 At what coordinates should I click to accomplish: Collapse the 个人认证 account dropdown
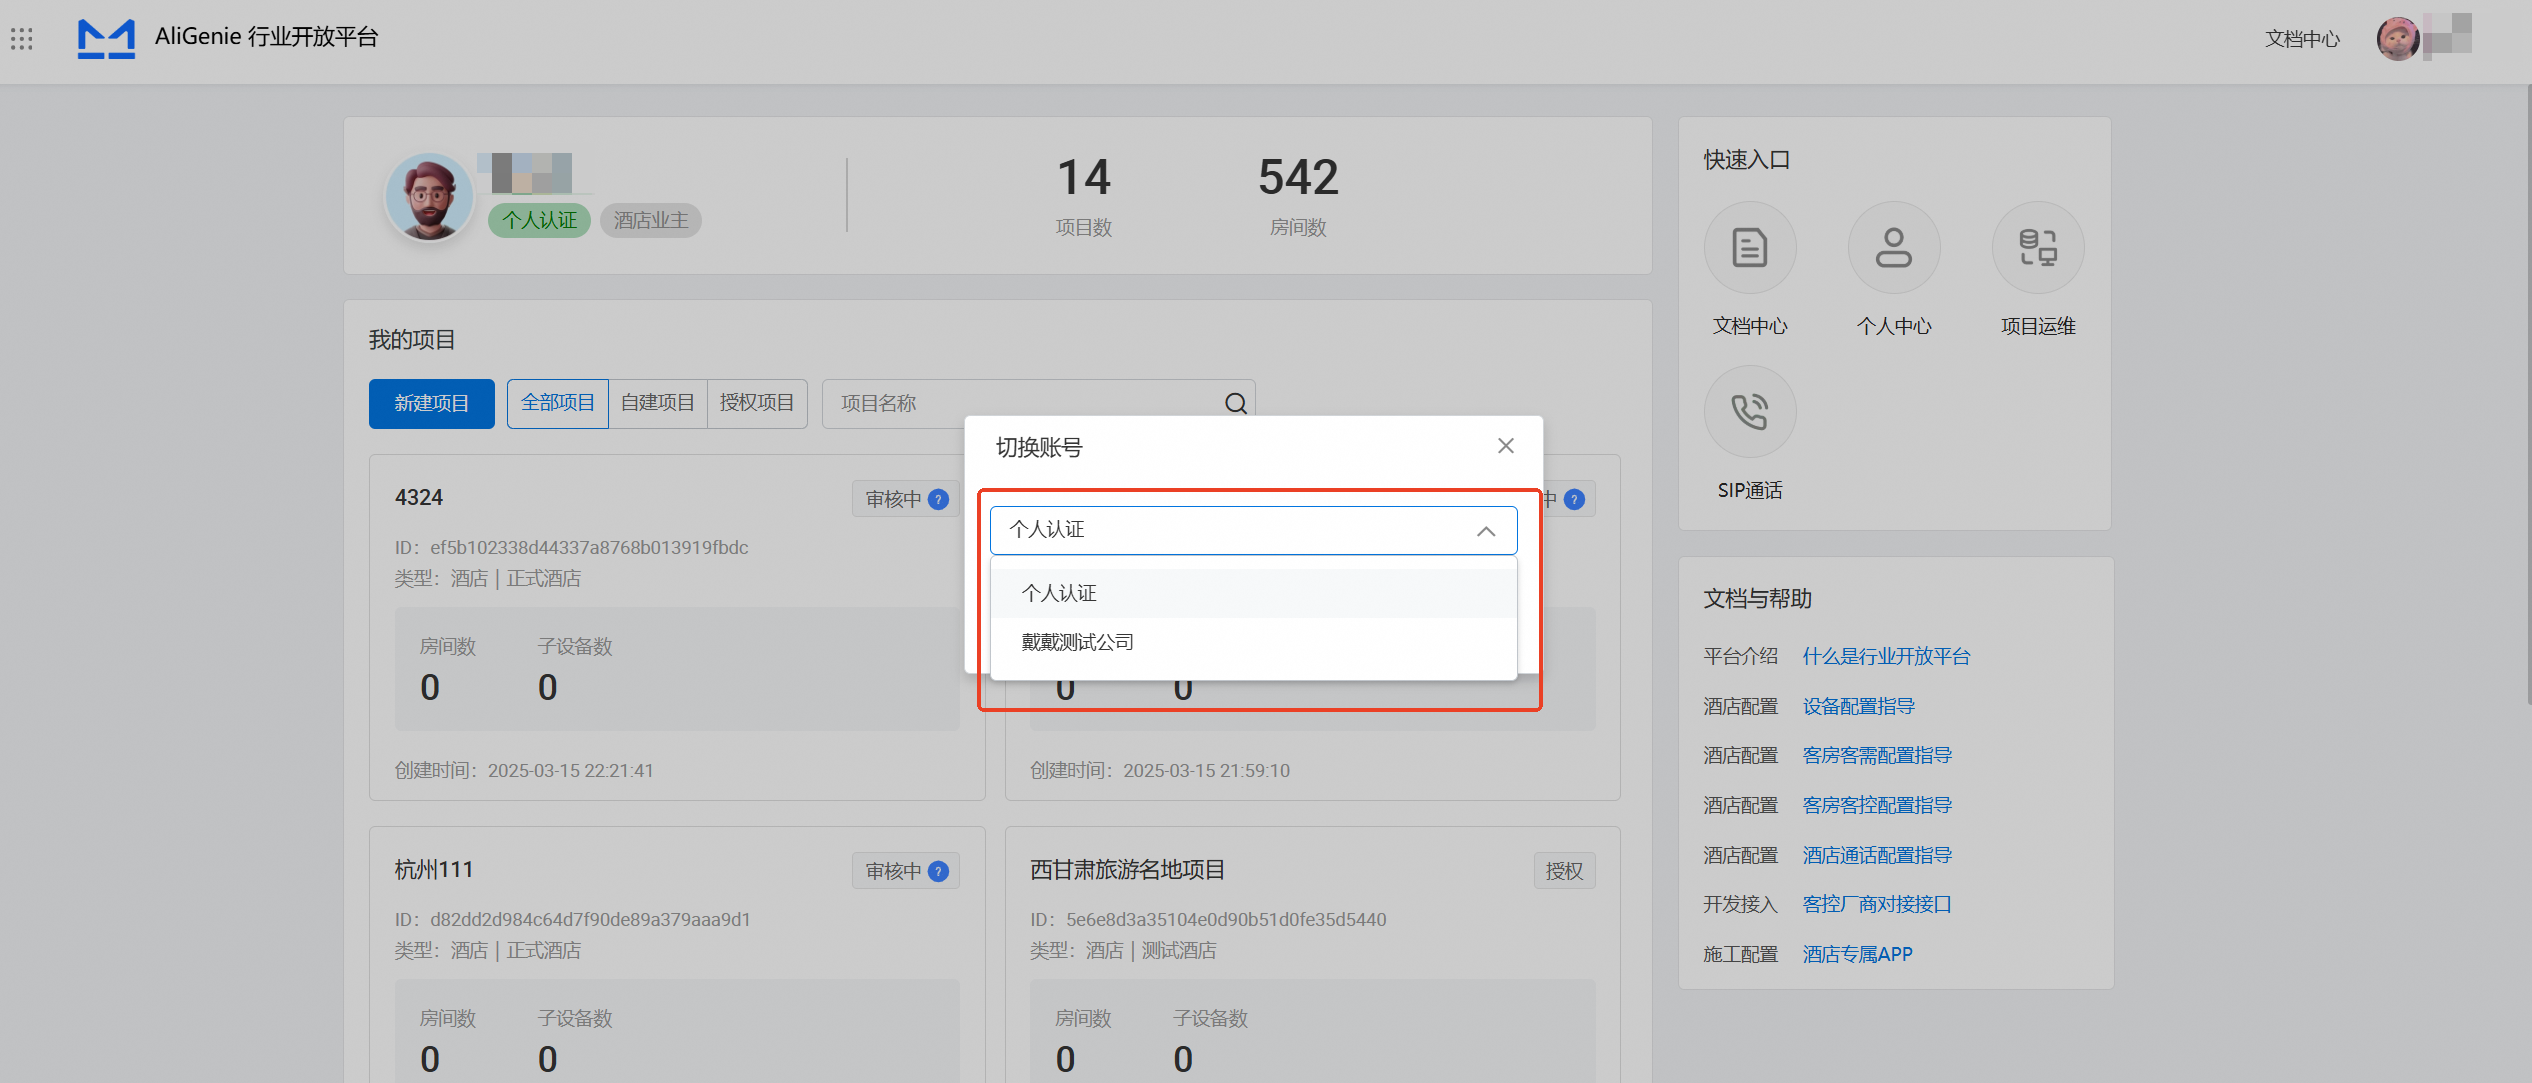pos(1486,531)
